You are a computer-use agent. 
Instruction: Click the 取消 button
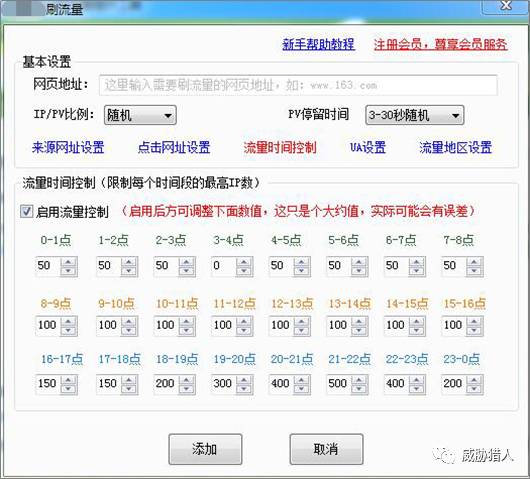point(326,449)
